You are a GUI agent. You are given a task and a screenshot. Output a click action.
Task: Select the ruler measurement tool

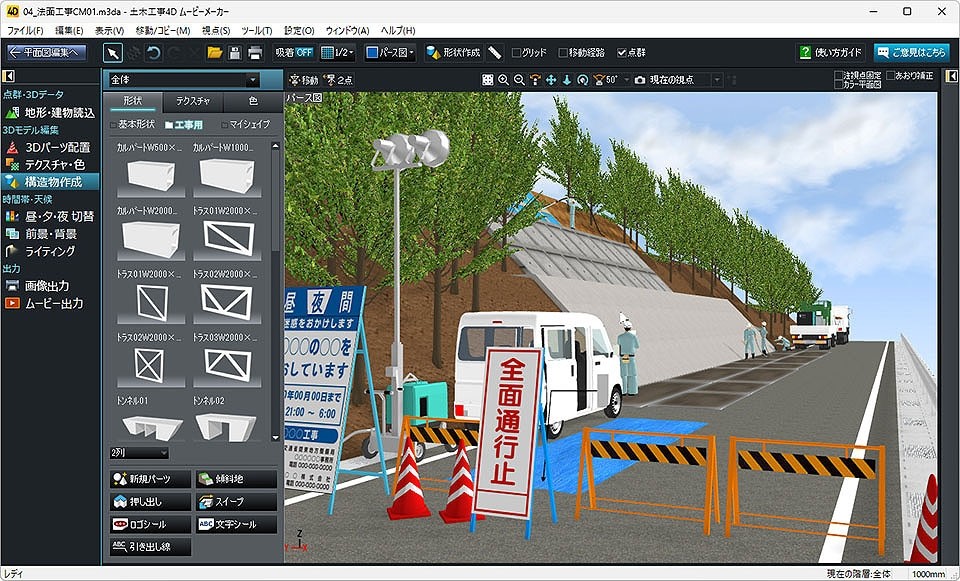click(x=495, y=52)
